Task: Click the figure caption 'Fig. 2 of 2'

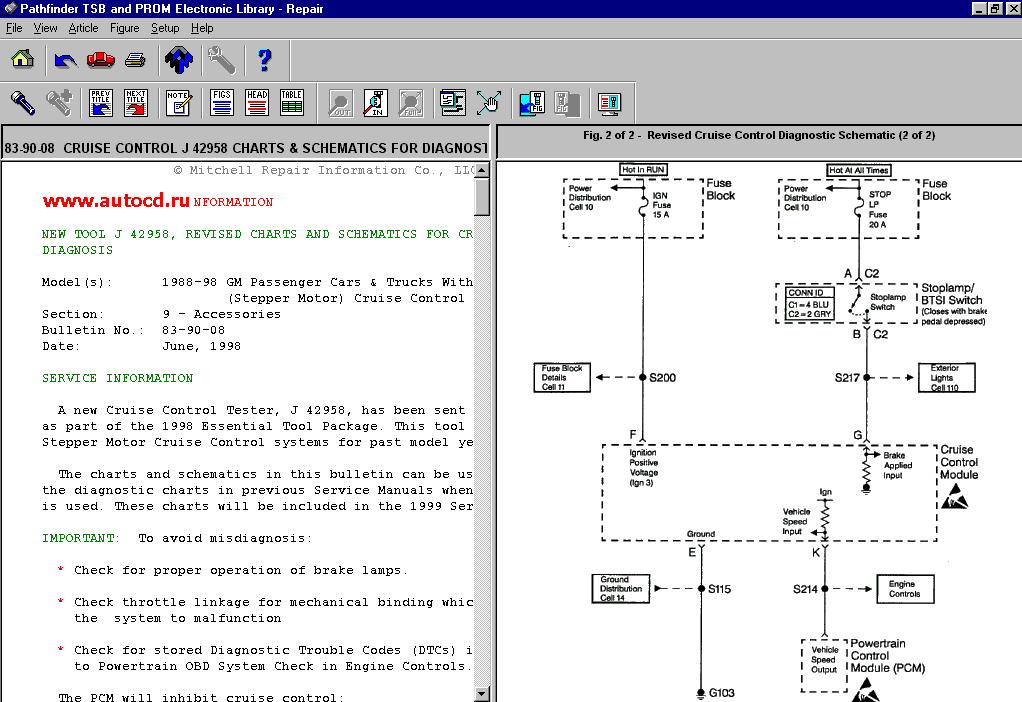Action: point(759,135)
